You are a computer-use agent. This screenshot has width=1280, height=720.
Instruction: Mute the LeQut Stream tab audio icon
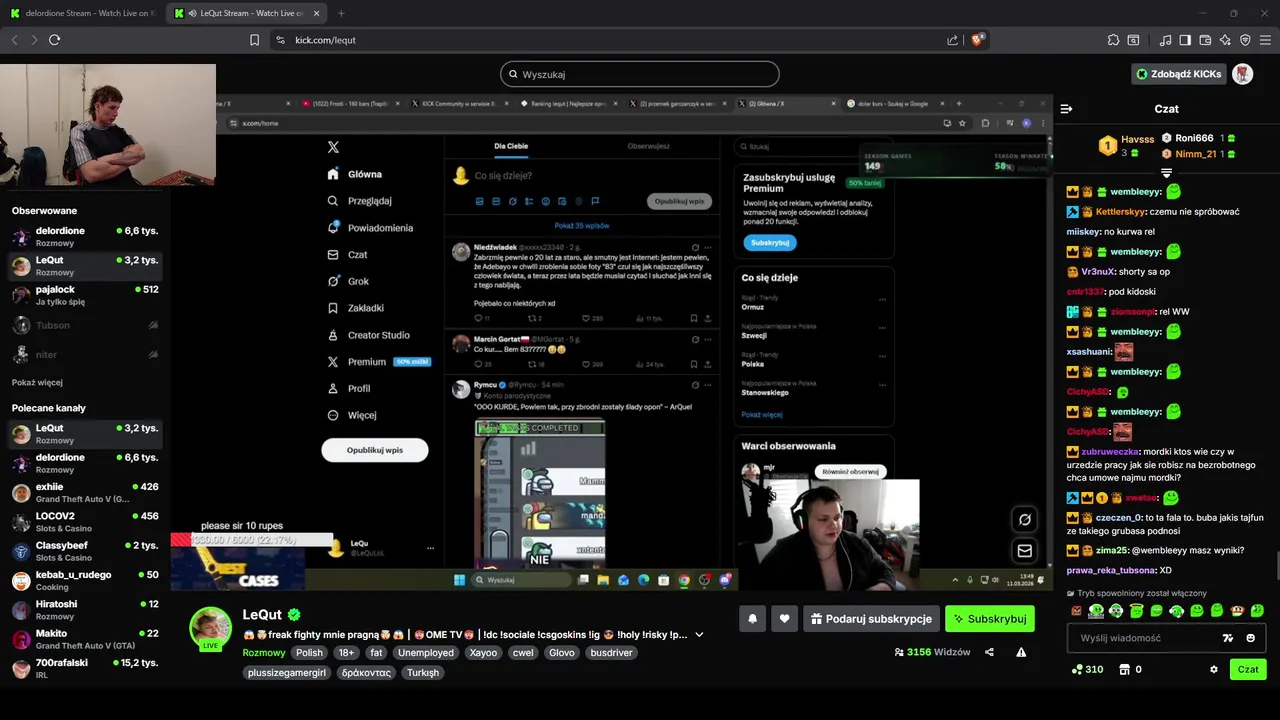click(192, 13)
